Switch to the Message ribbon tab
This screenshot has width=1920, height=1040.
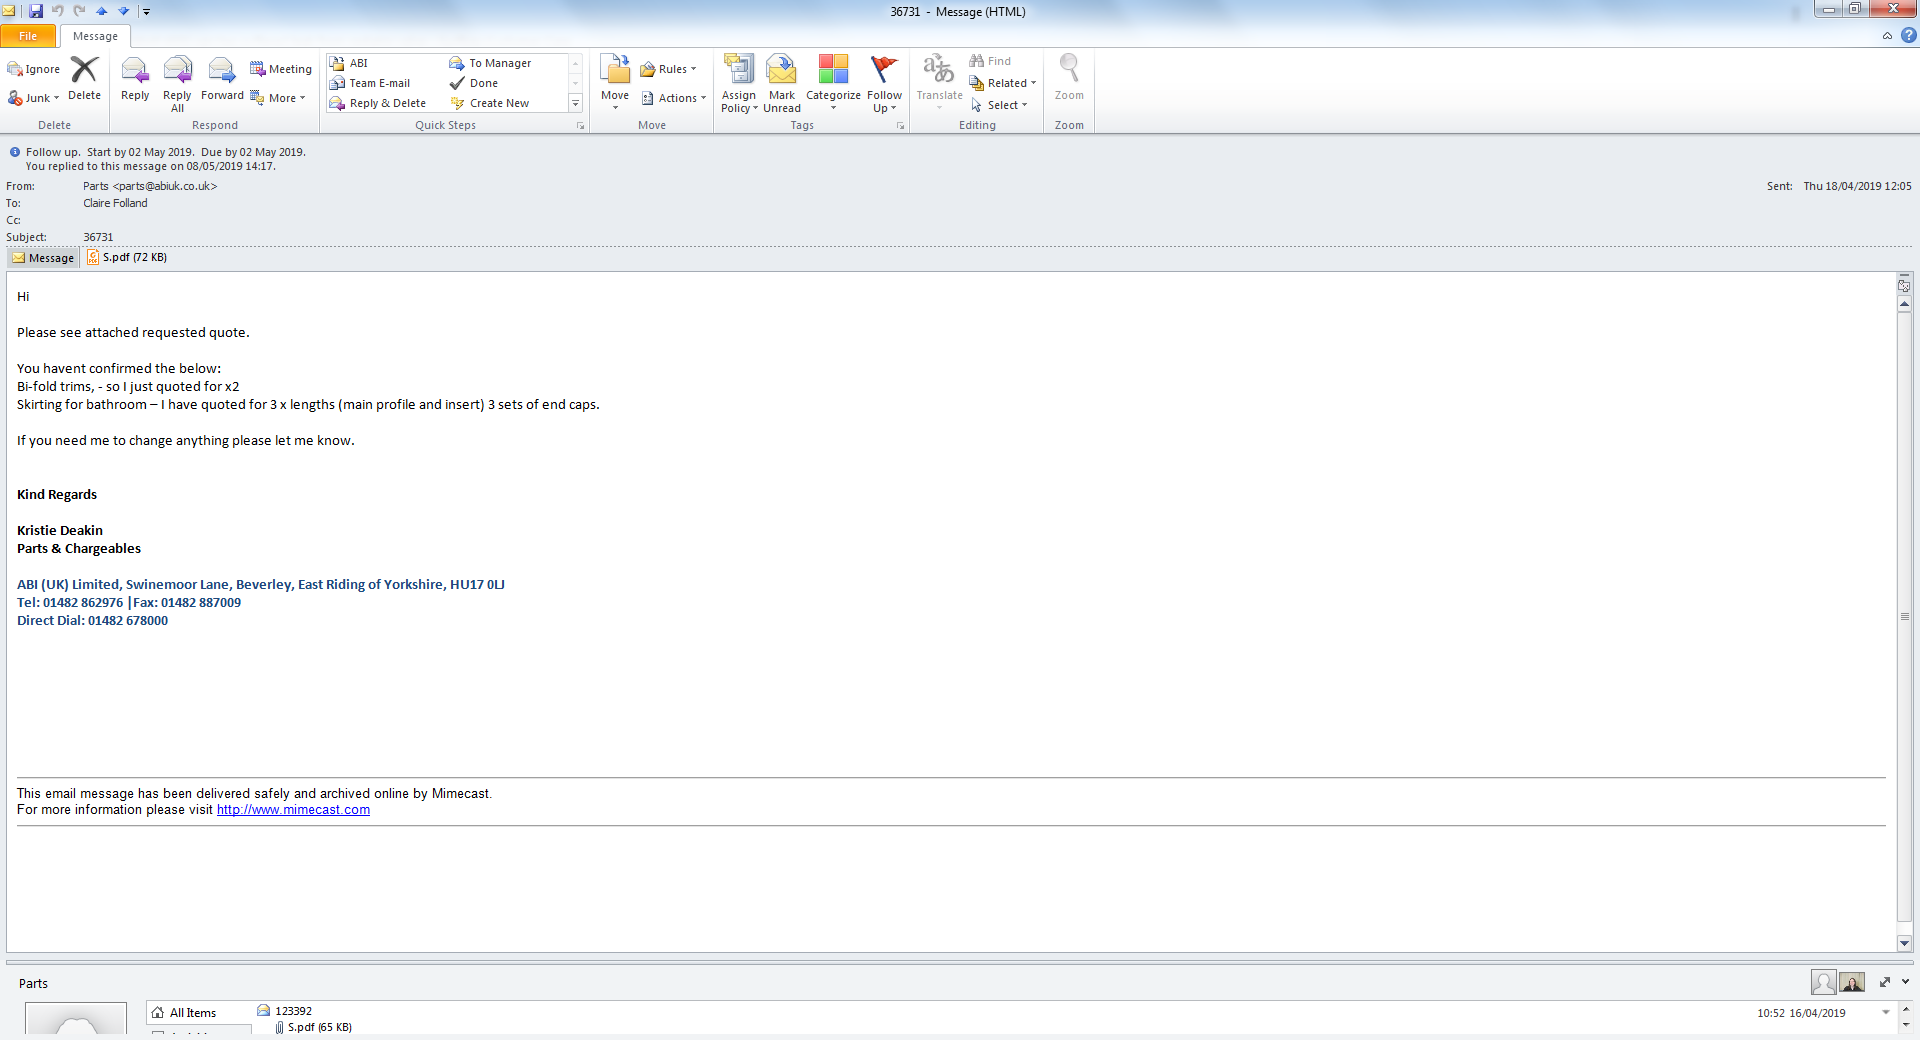[95, 36]
